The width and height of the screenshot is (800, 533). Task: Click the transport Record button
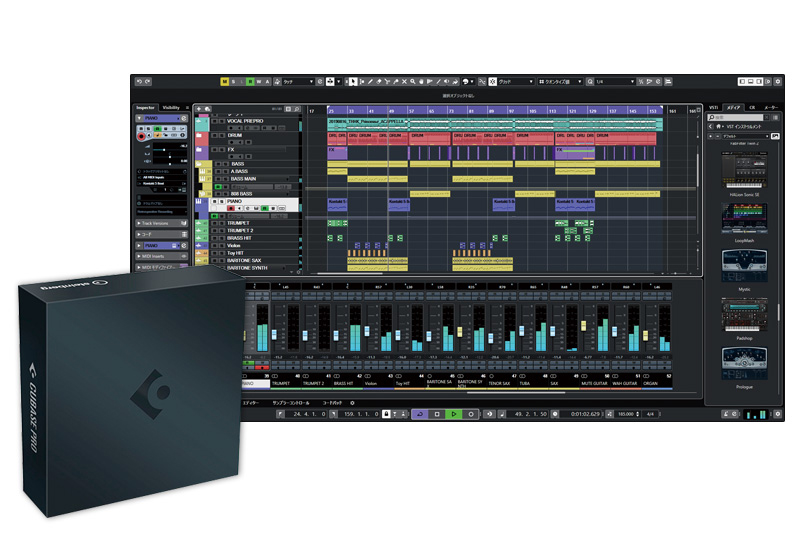[x=470, y=414]
